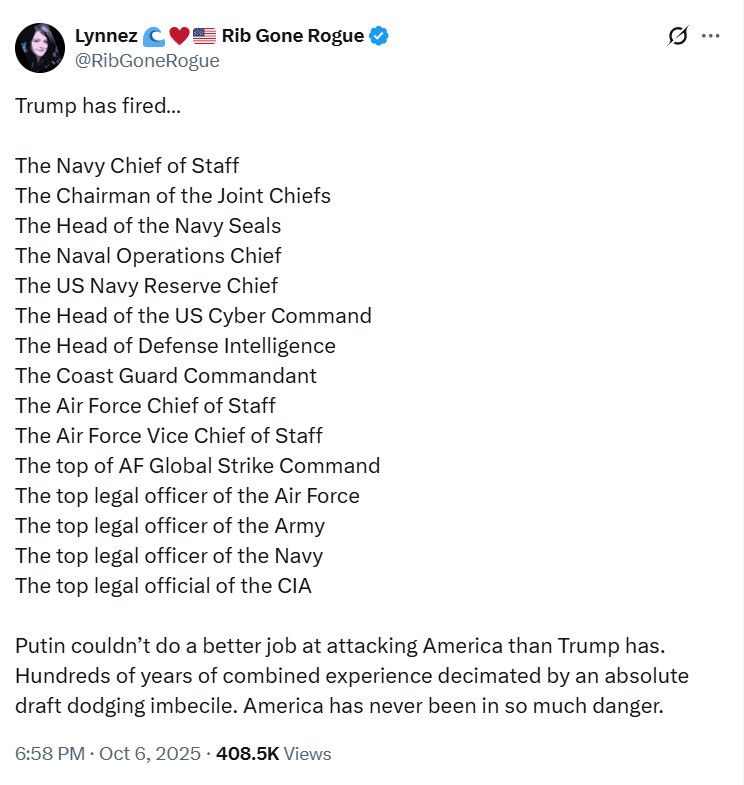Viewport: 744px width, 785px height.
Task: Open the Rib Gone Rogue display name
Action: pyautogui.click(x=292, y=36)
